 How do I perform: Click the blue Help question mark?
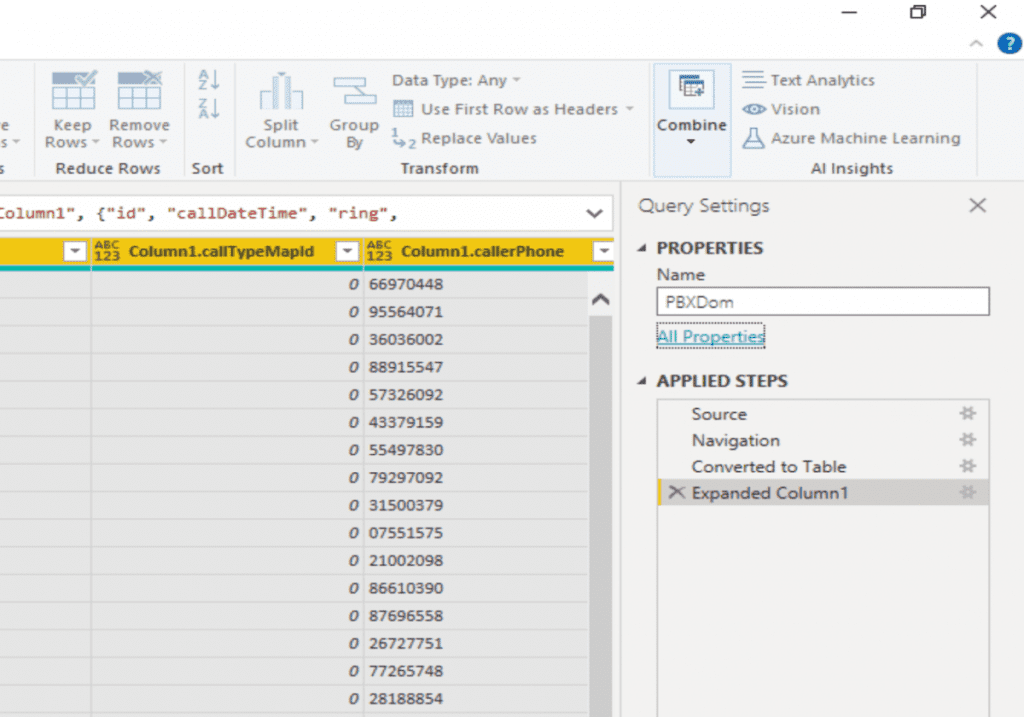(x=1009, y=44)
